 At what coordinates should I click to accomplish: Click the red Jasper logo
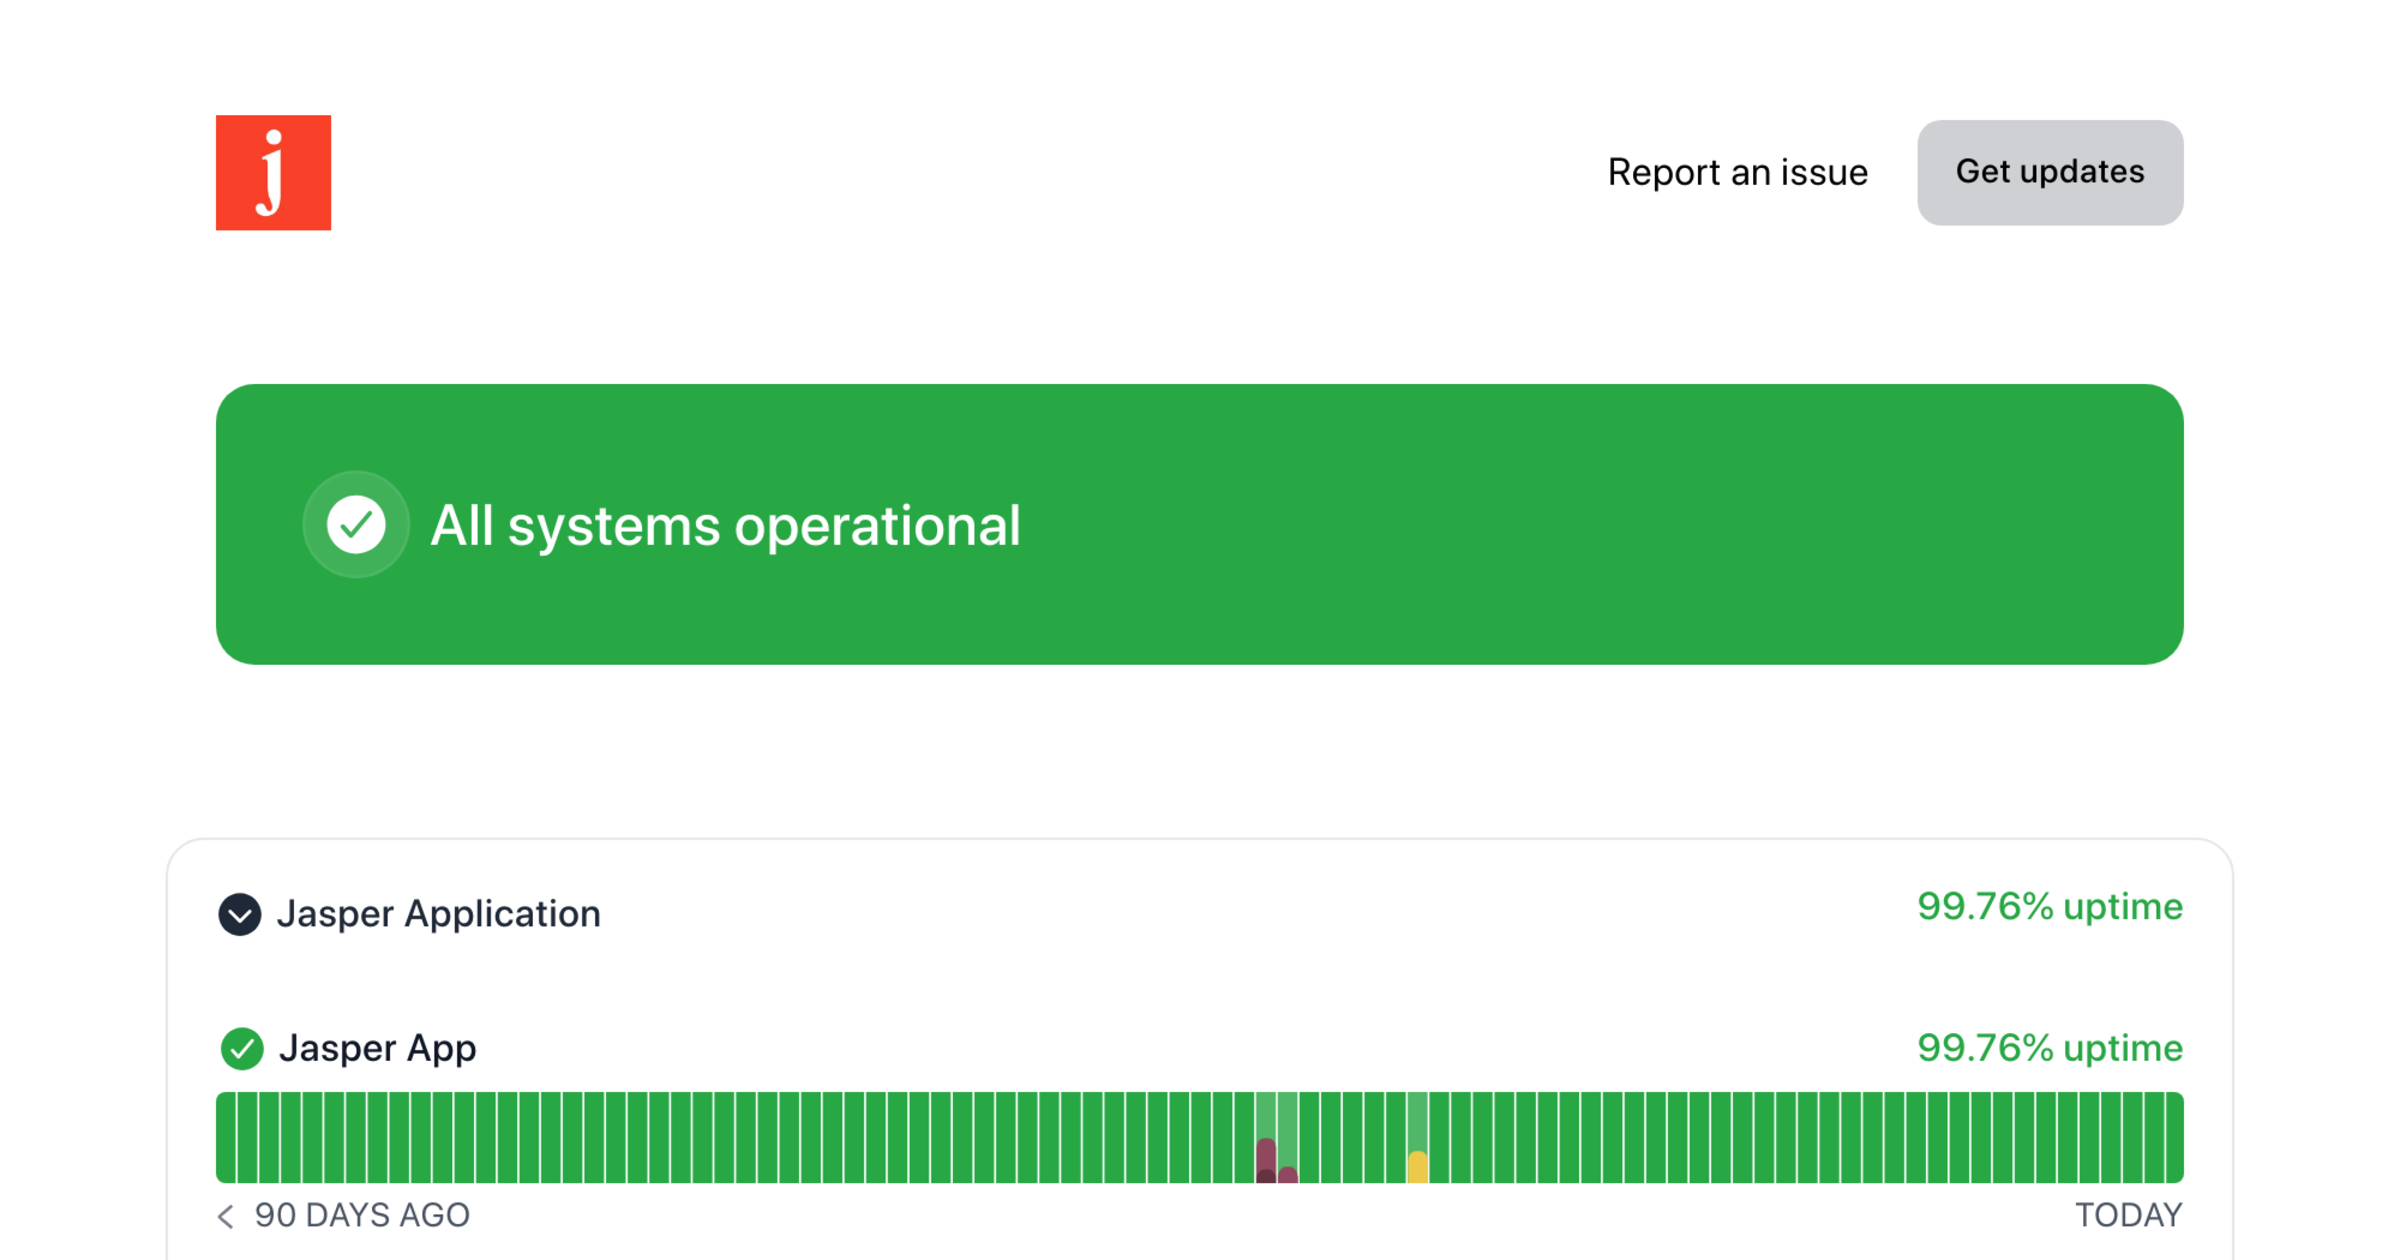coord(273,172)
